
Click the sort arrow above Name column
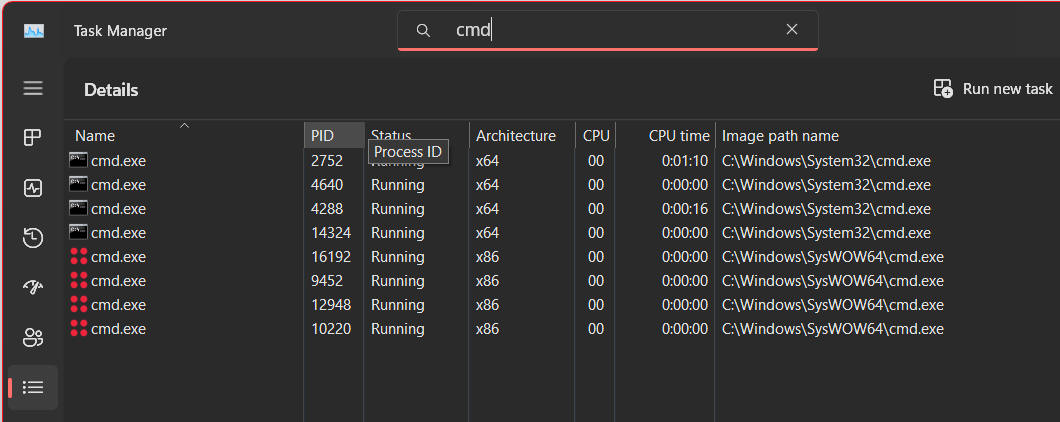tap(184, 125)
